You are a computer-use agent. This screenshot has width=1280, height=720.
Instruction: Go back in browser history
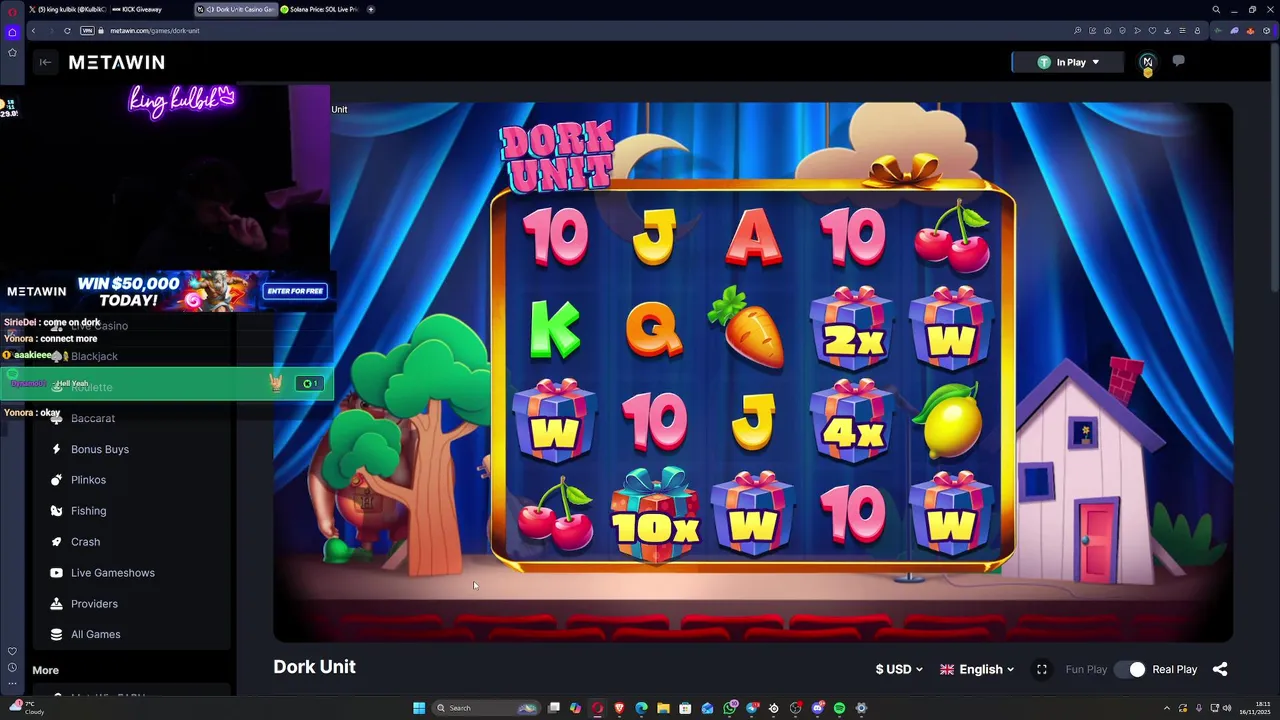(33, 31)
